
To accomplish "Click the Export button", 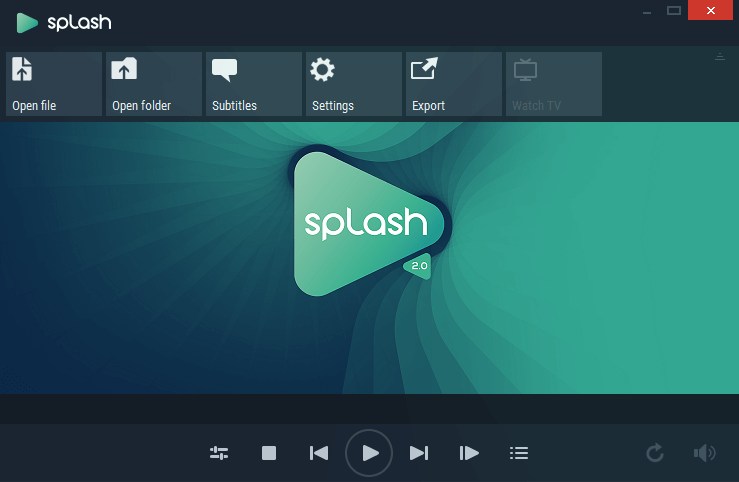I will pos(454,84).
